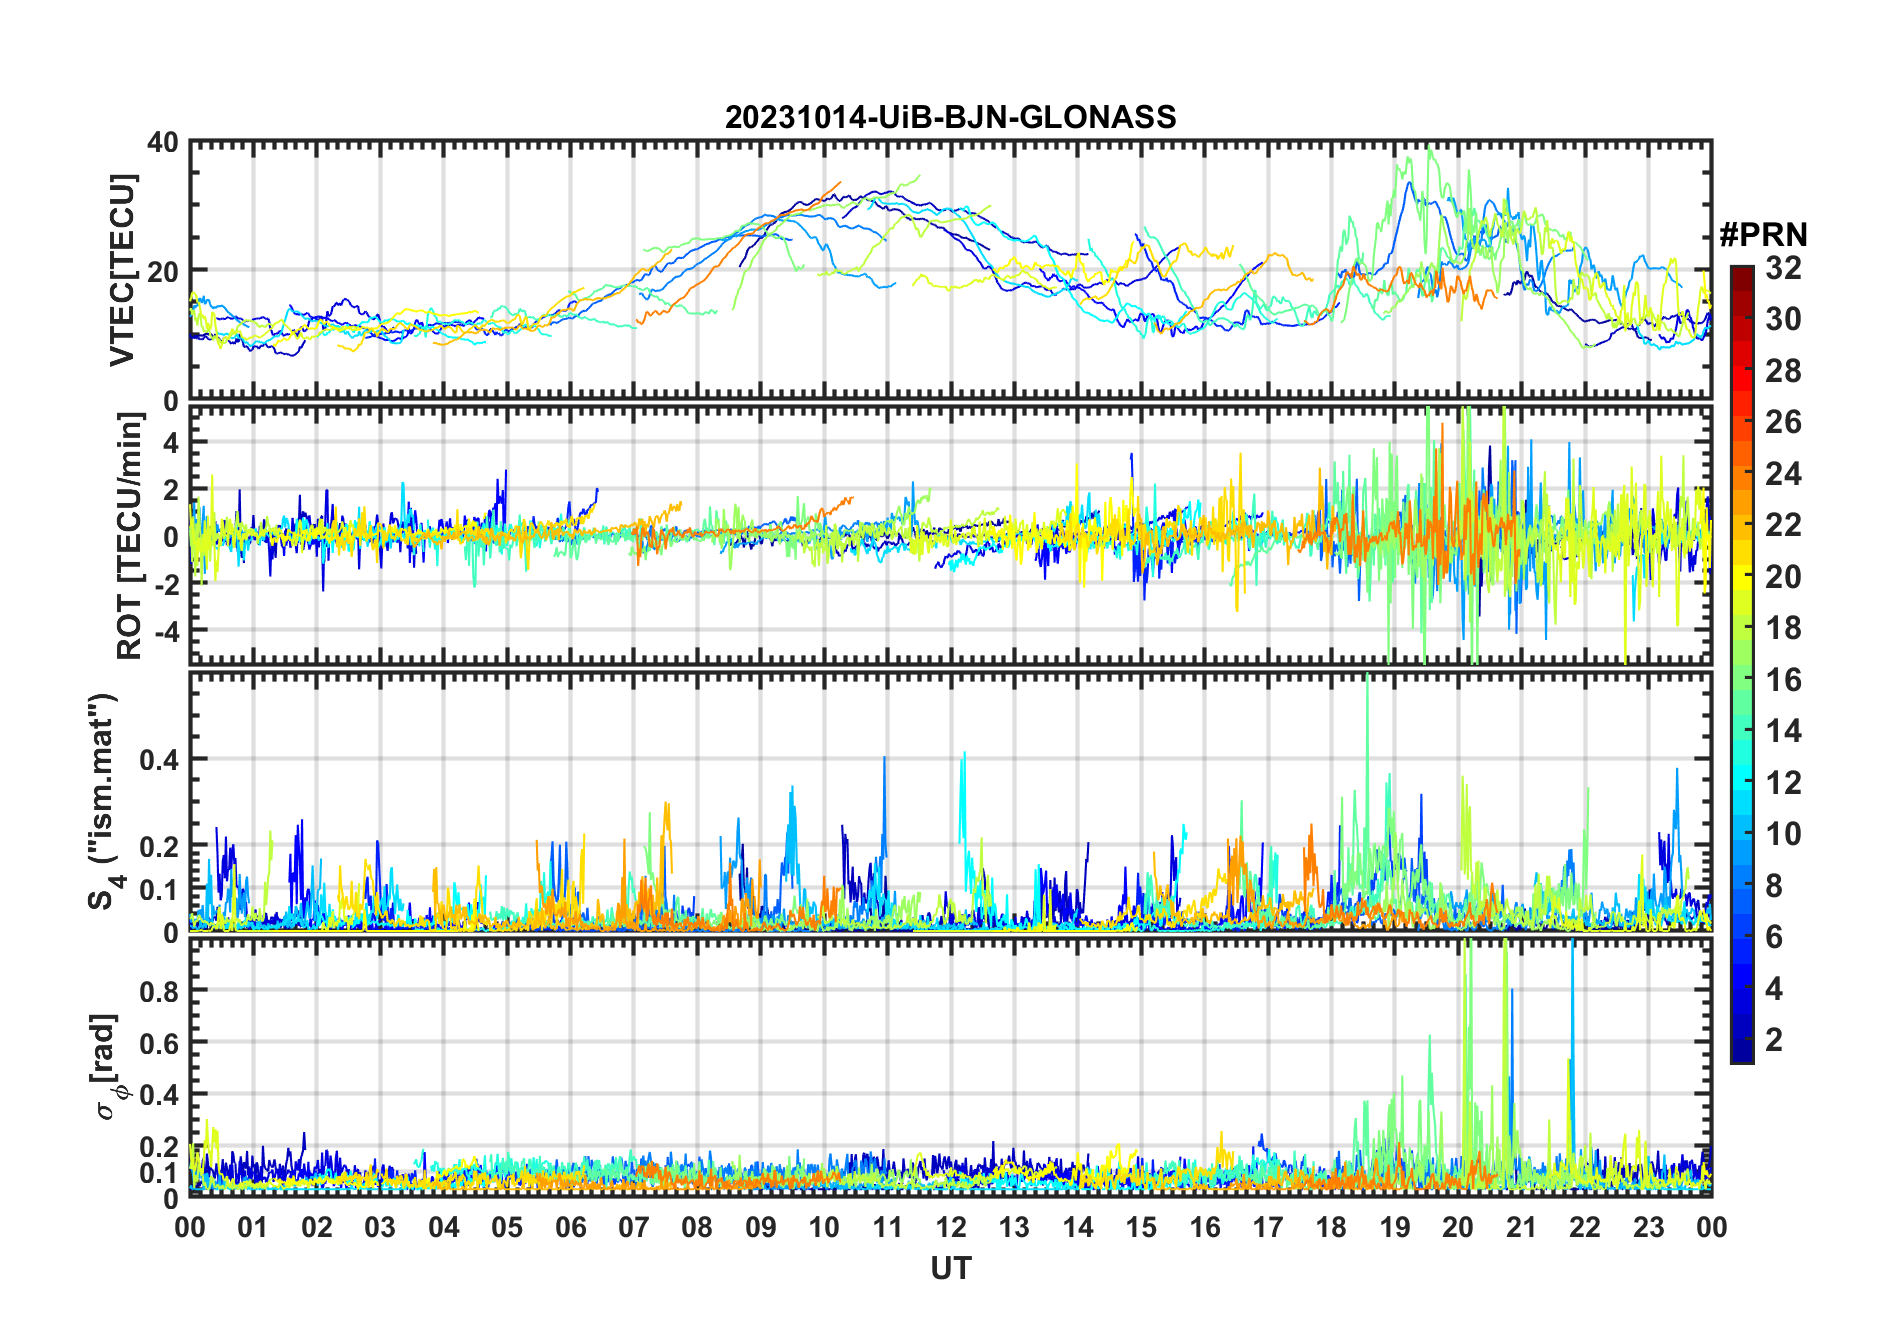This screenshot has height=1330, width=1902.
Task: Select the VTEC[TECU] y-axis label
Action: (122, 270)
